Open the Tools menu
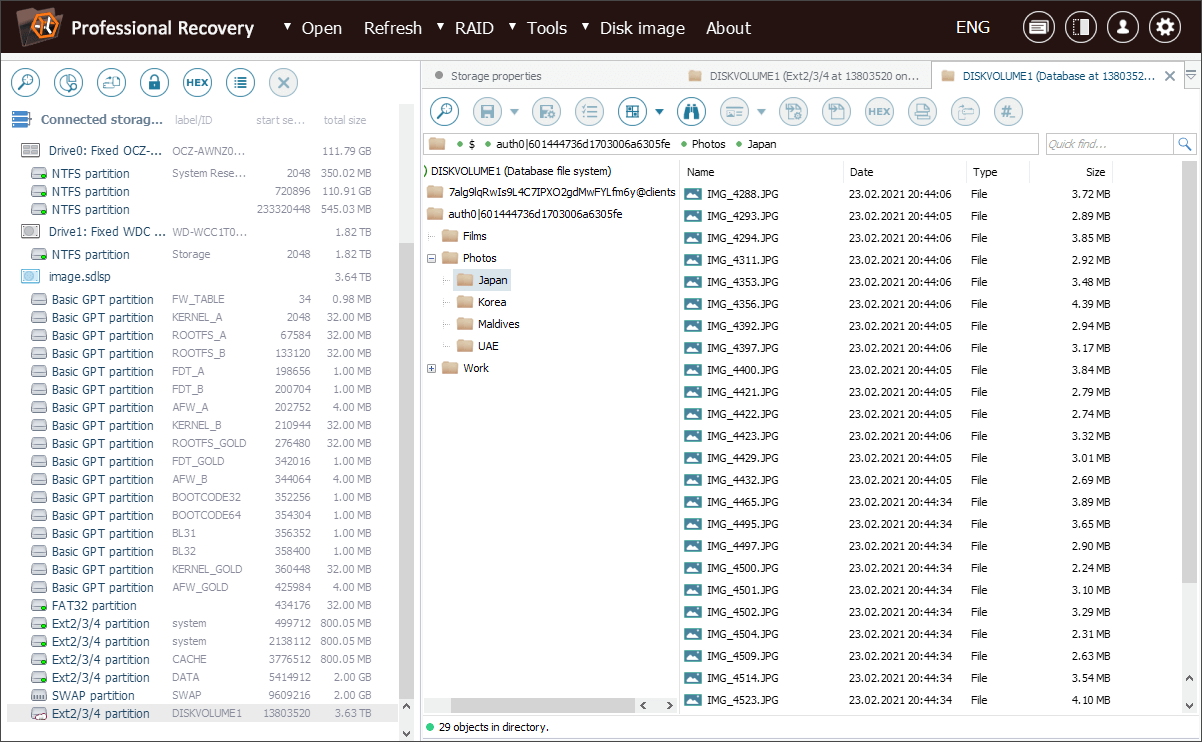Viewport: 1202px width, 742px height. pos(547,28)
